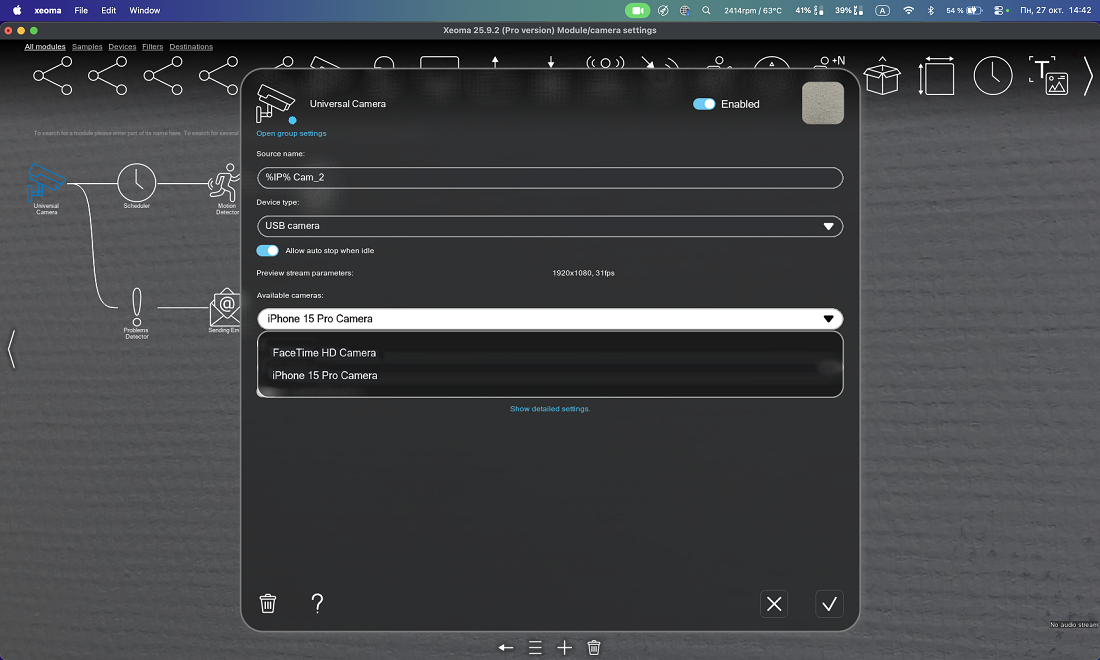Viewport: 1100px width, 660px height.
Task: Switch to the Destinations tab
Action: click(191, 46)
